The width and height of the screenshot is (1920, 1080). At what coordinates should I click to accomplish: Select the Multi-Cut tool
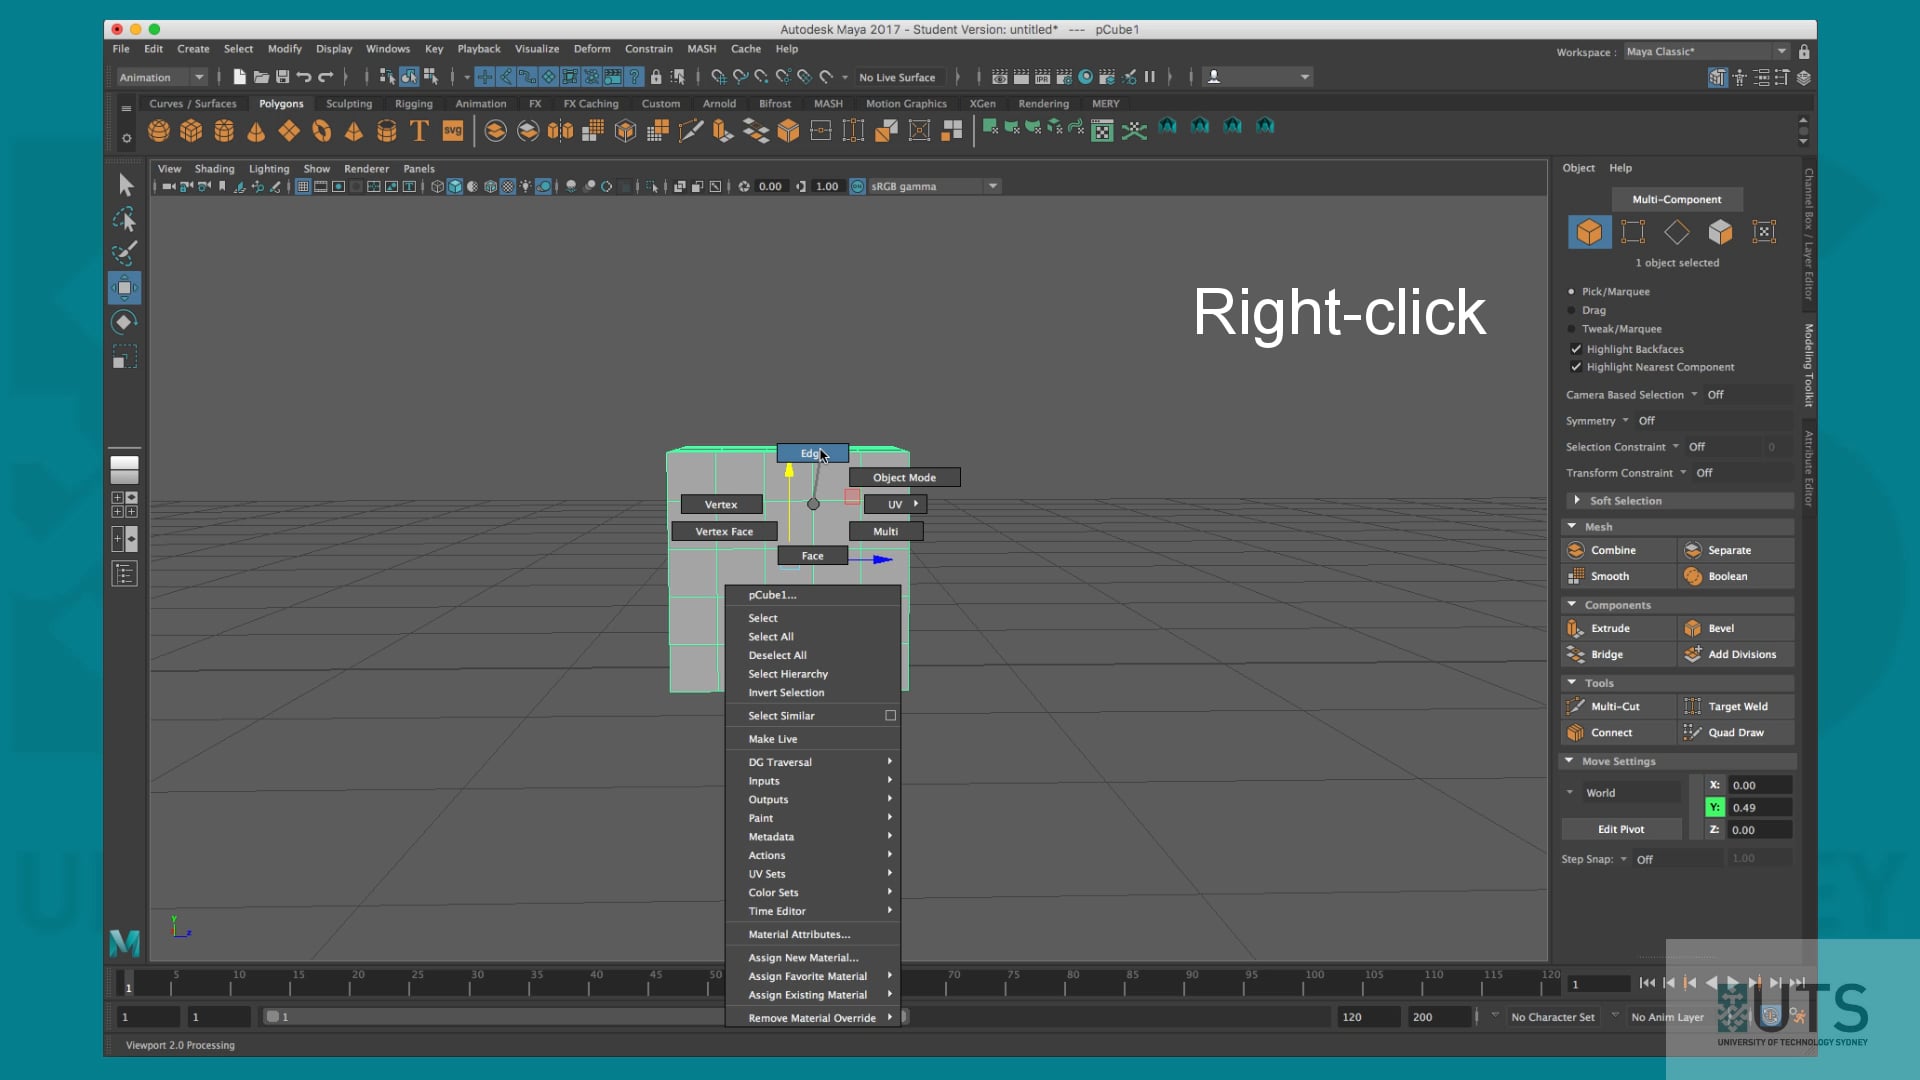click(1616, 706)
